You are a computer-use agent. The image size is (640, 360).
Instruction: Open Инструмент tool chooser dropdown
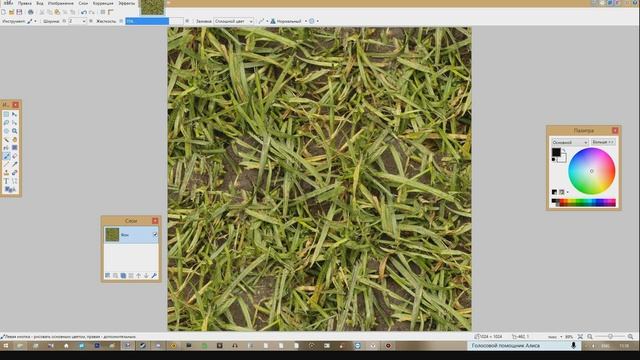31,21
